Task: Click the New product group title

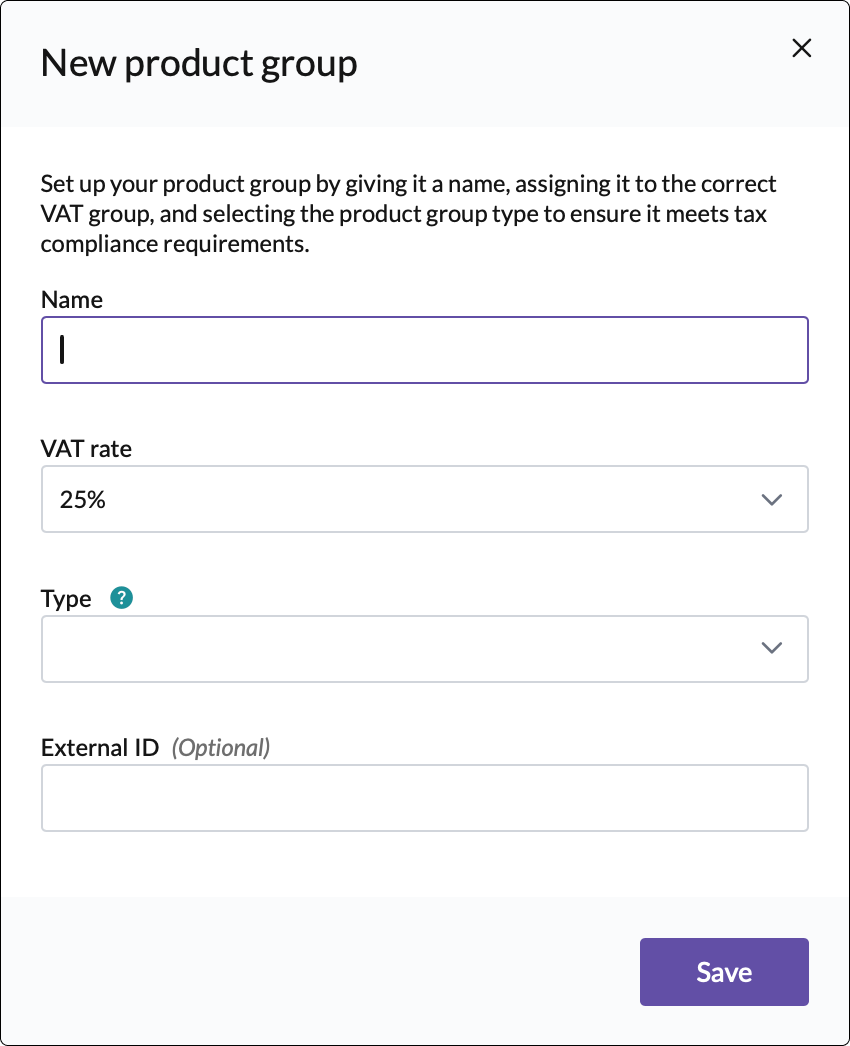Action: [198, 63]
